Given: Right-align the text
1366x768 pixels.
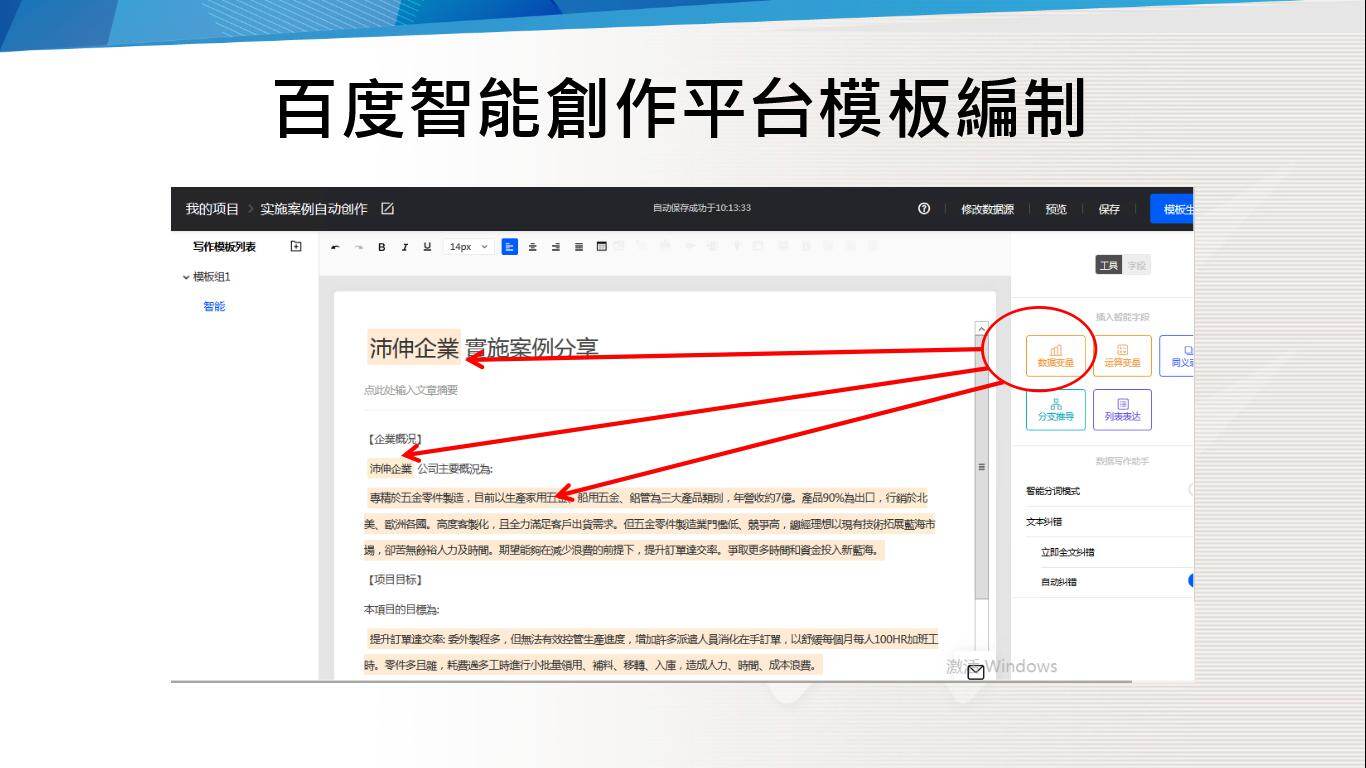Looking at the screenshot, I should pyautogui.click(x=555, y=247).
